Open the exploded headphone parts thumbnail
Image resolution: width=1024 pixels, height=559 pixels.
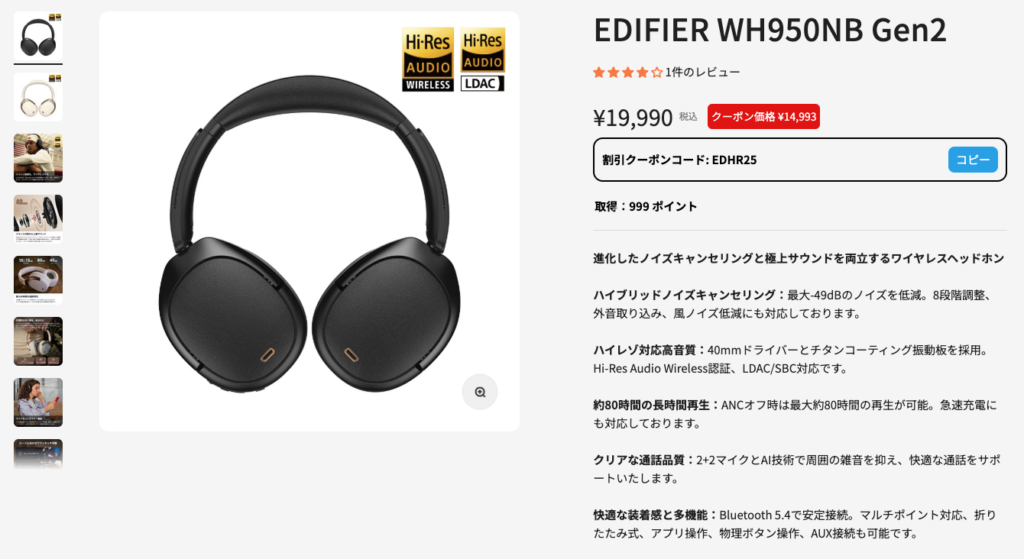click(x=39, y=219)
